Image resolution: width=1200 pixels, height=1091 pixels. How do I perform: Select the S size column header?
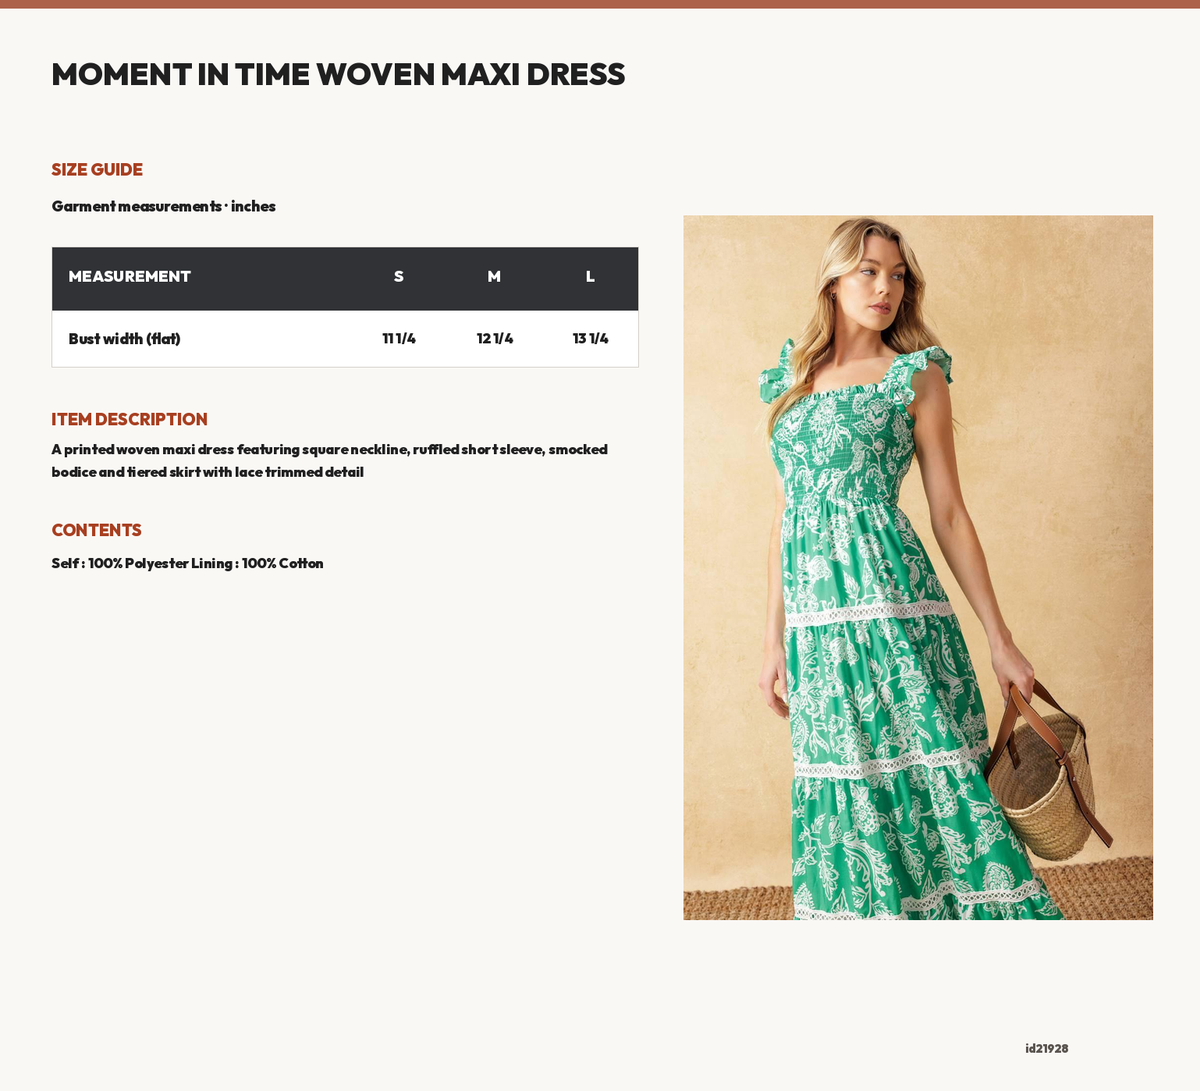399,277
